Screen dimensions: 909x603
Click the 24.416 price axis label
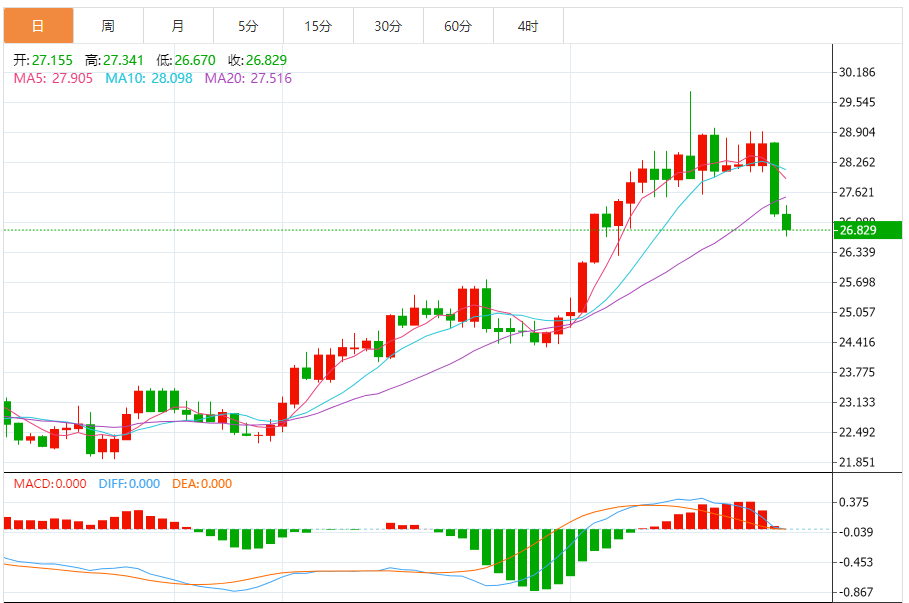(857, 342)
